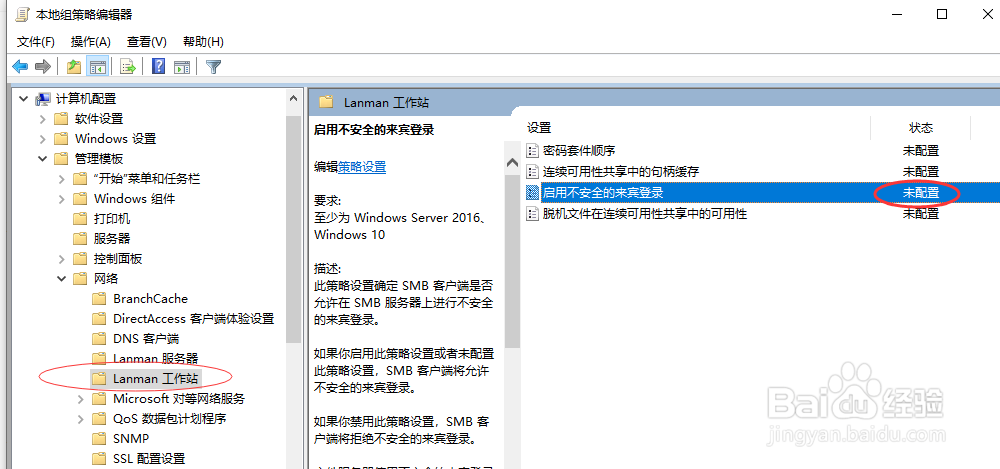Select DirectAccess 客户端体验设置 folder
The image size is (1000, 469).
coord(193,318)
